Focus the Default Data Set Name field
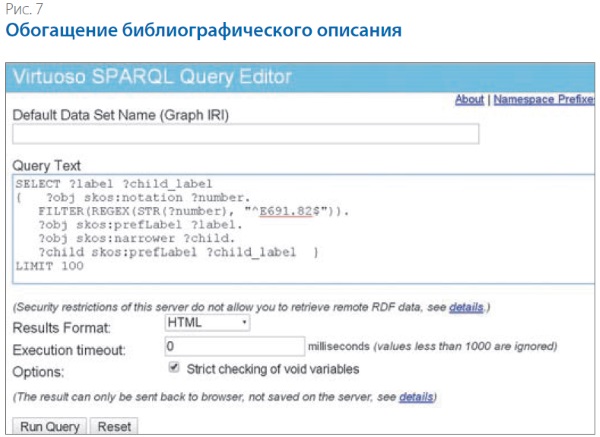Viewport: 600px width, 437px height. (x=246, y=134)
